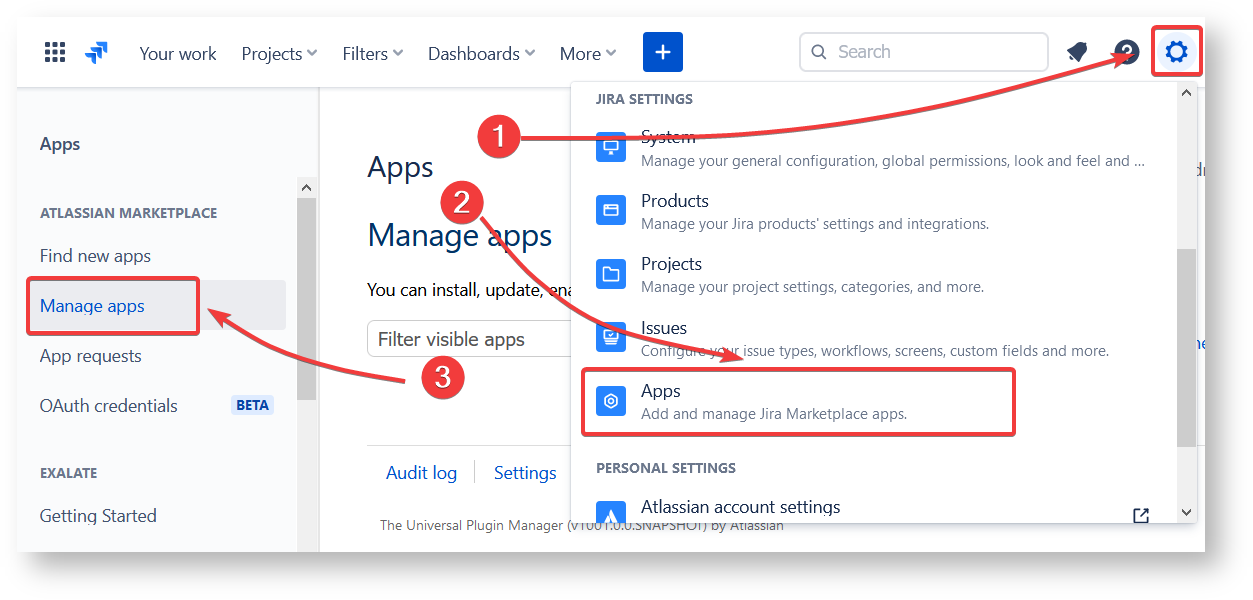The image size is (1253, 600).
Task: Click into the Search field
Action: 923,52
